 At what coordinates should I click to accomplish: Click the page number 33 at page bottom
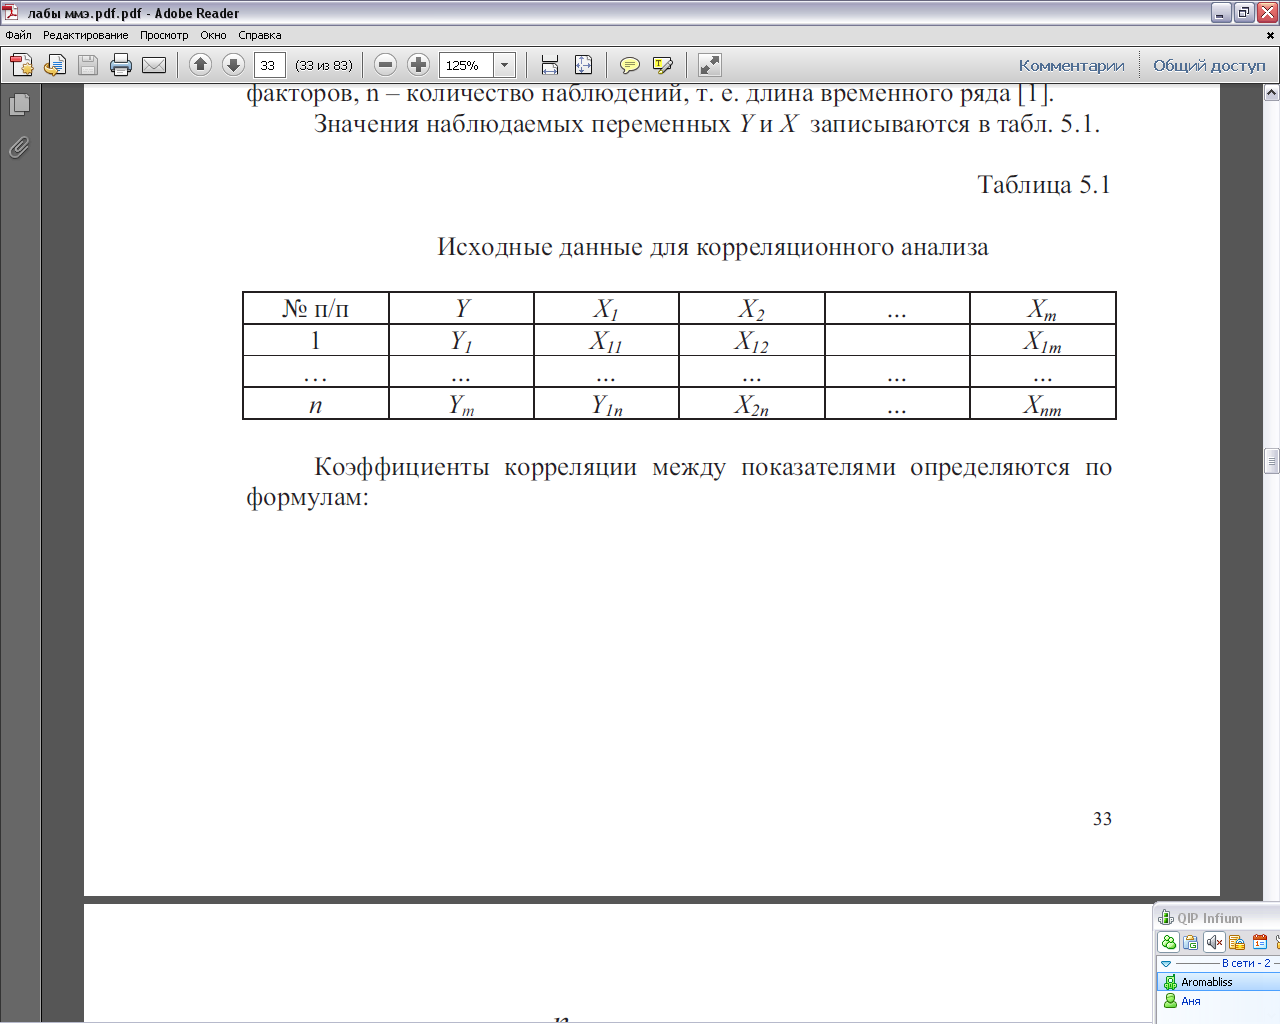[1102, 819]
